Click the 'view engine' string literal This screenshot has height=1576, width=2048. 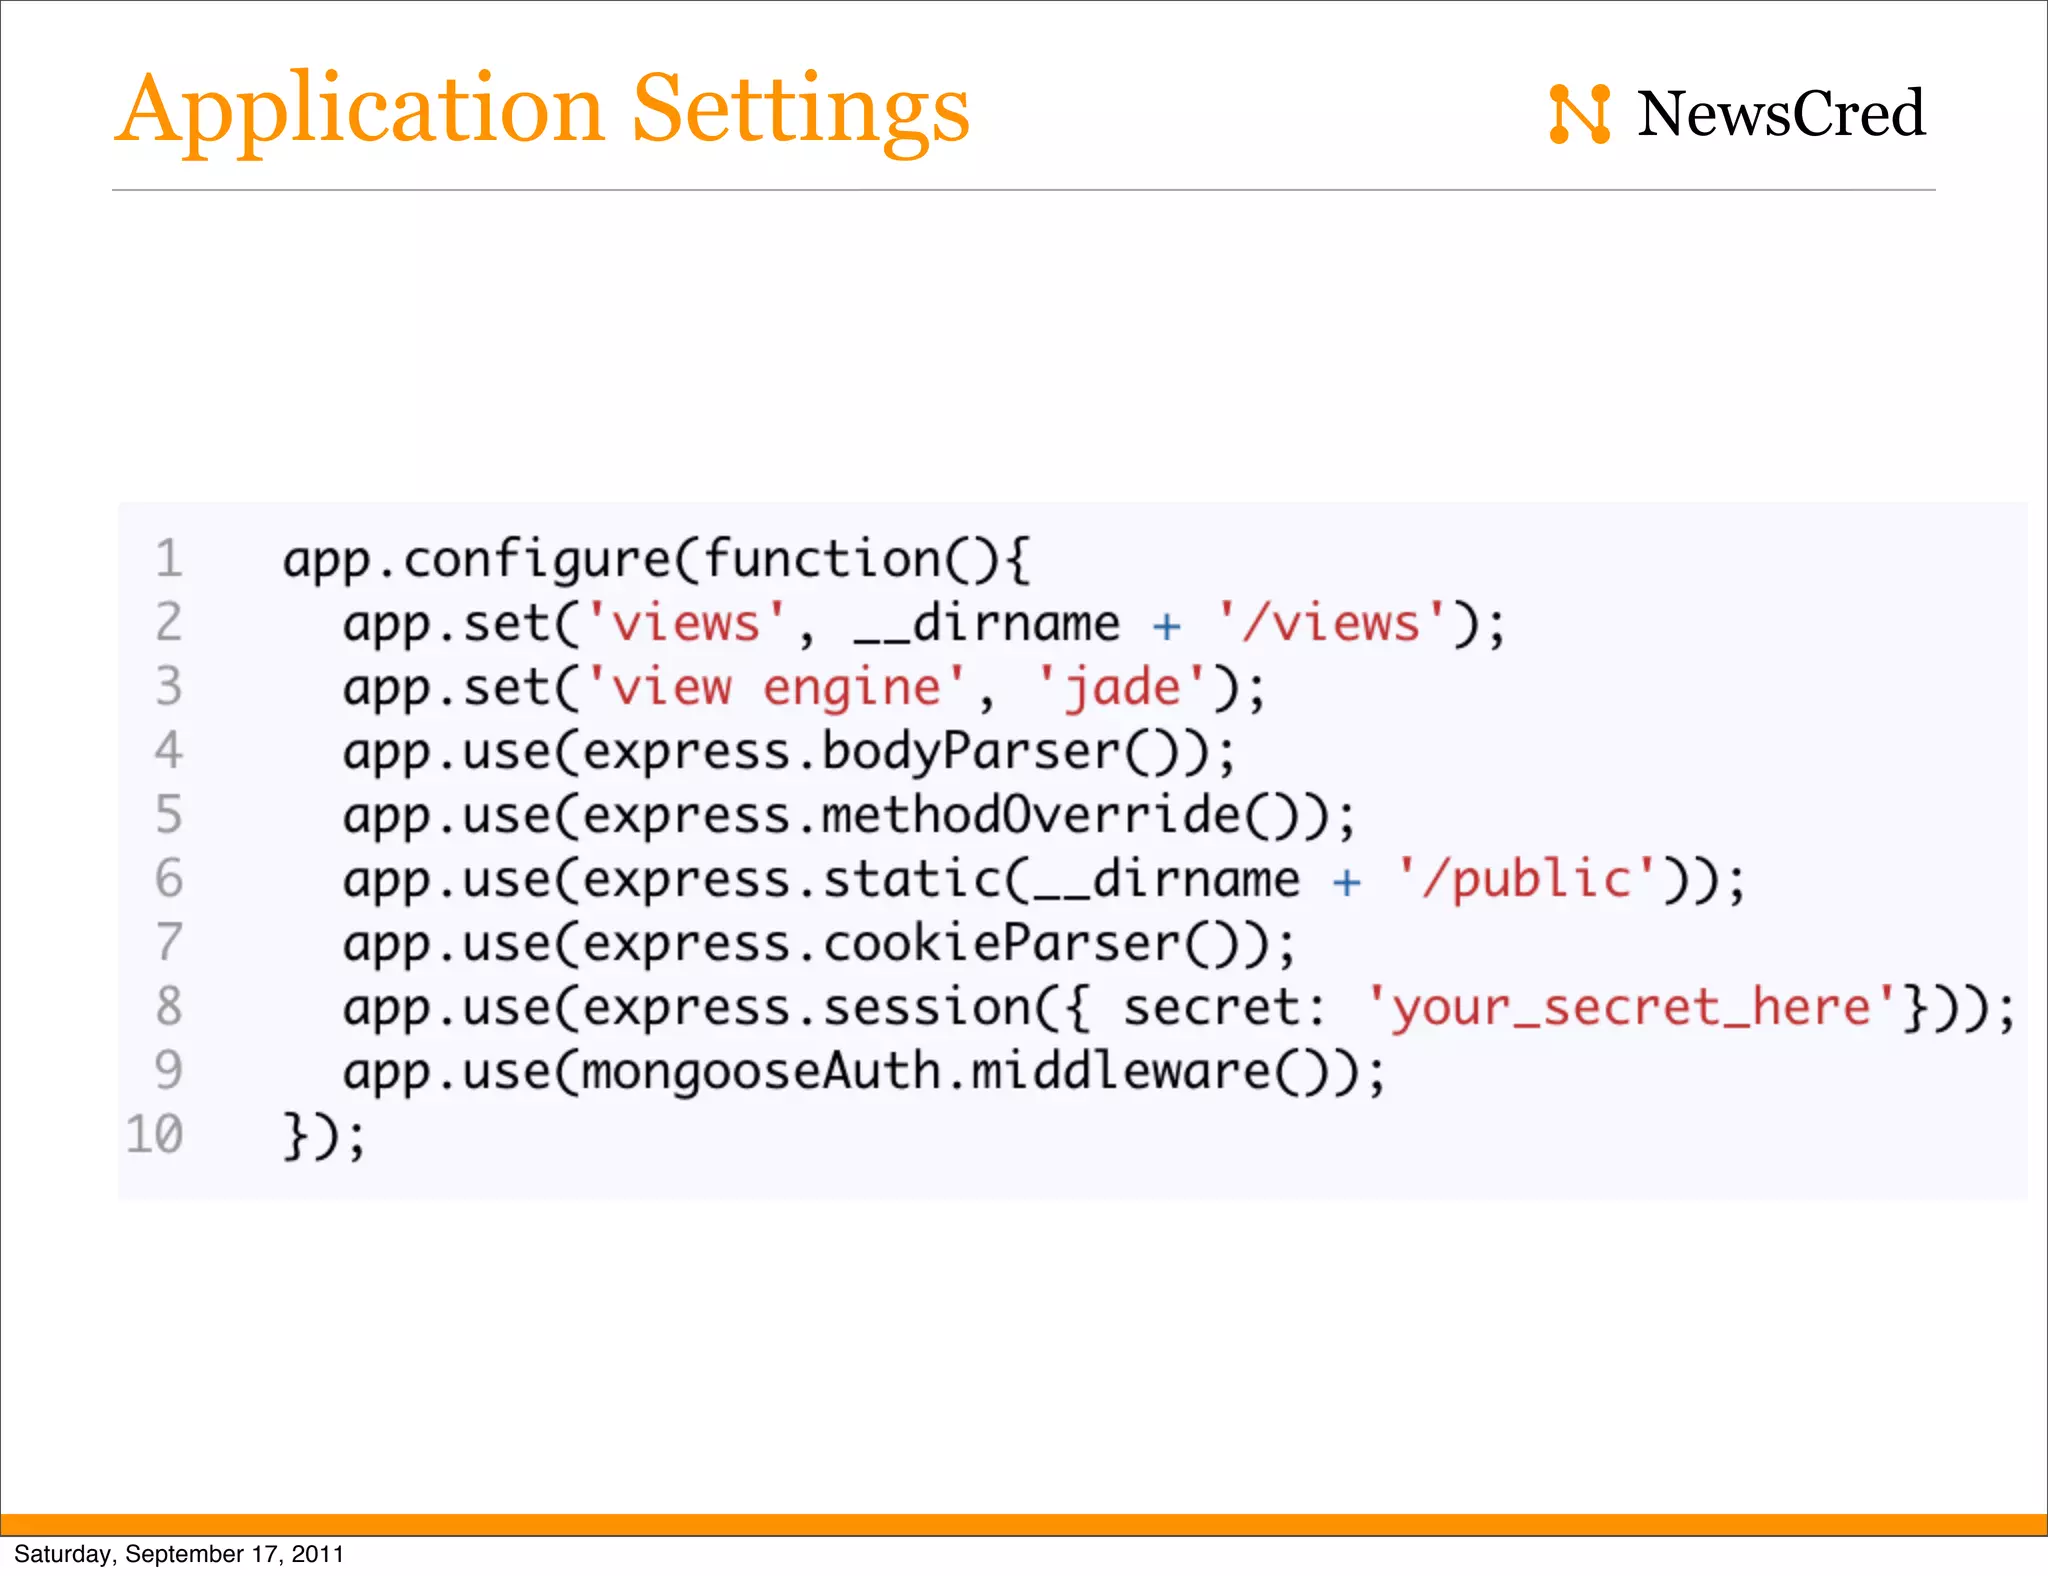(x=776, y=688)
